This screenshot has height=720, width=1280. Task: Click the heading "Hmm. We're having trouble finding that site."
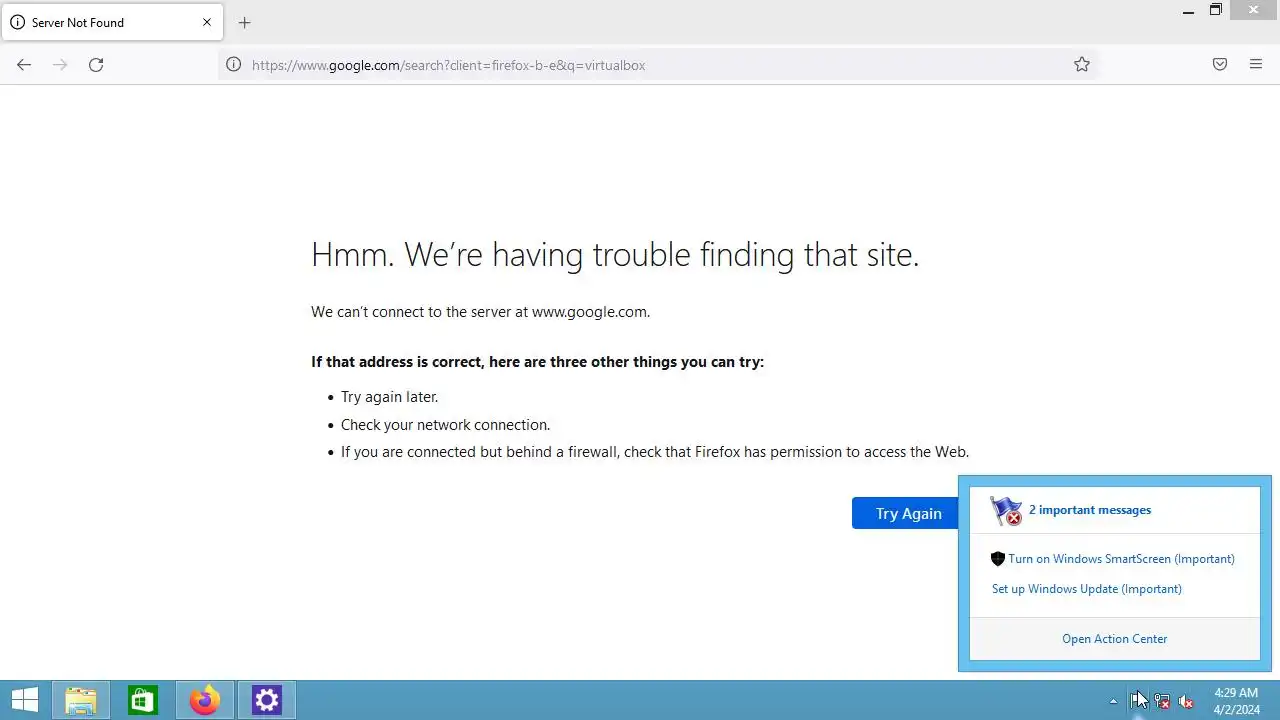coord(615,254)
